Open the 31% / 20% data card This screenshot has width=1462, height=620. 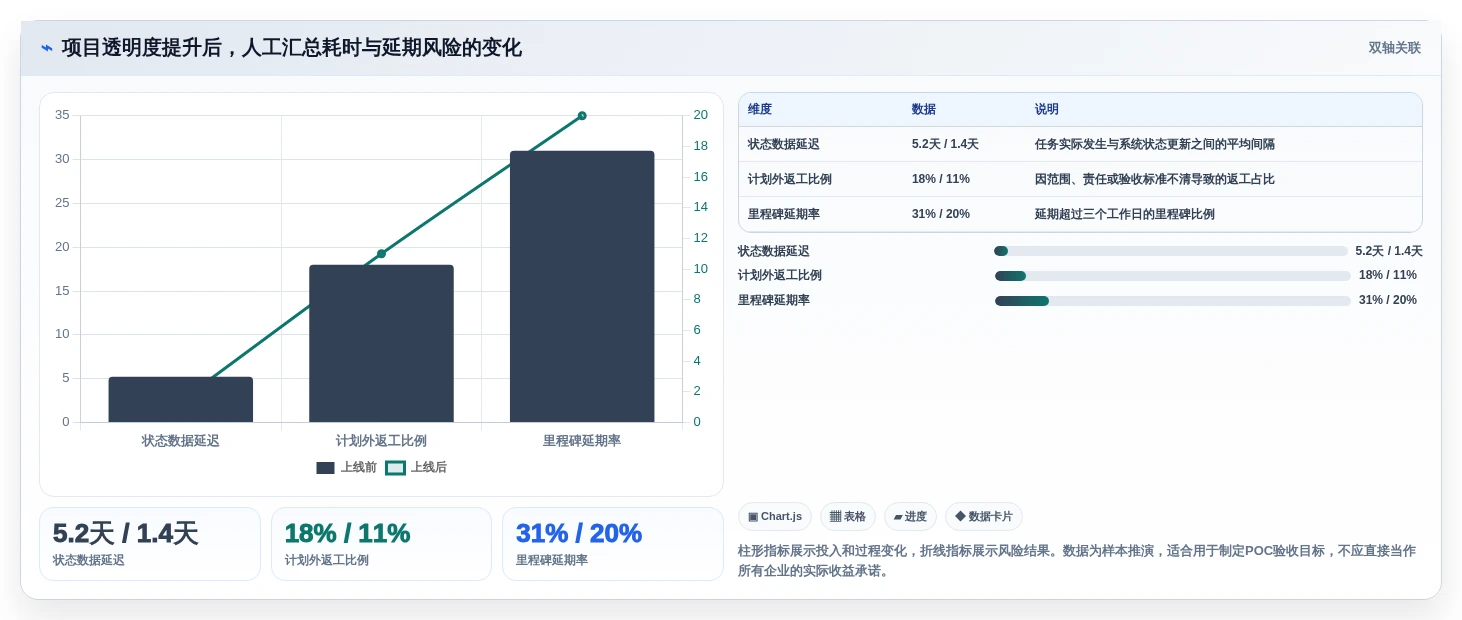tap(612, 544)
